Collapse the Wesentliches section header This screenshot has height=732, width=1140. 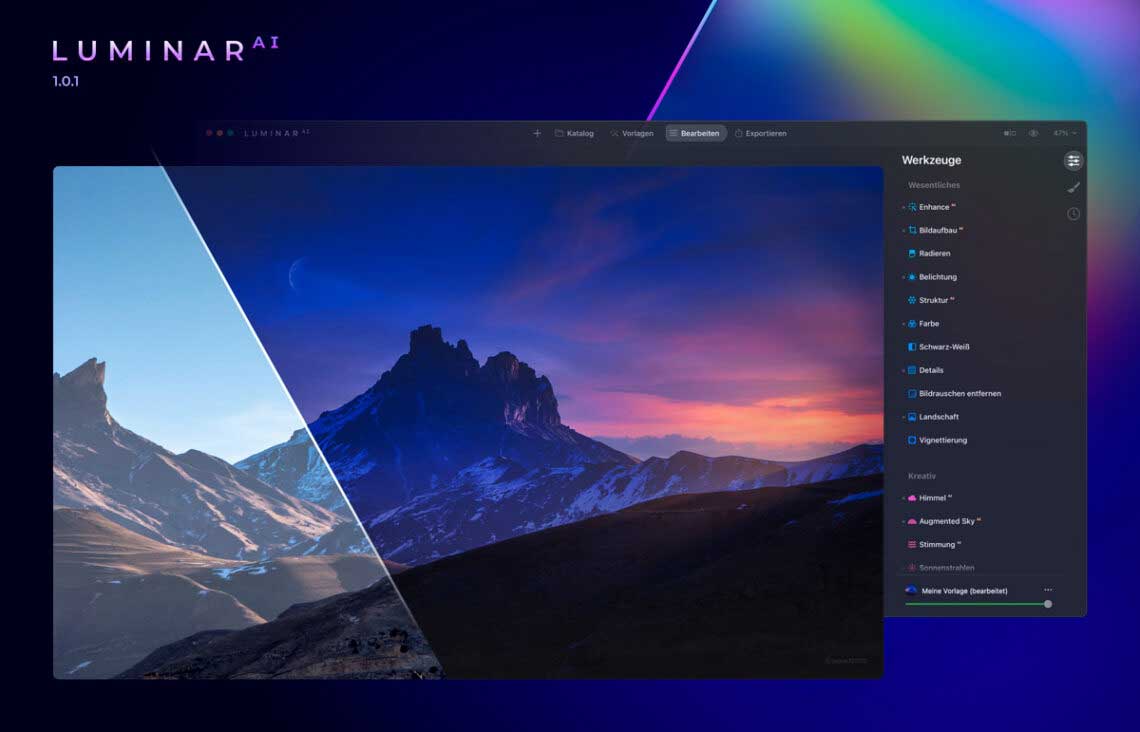[934, 185]
